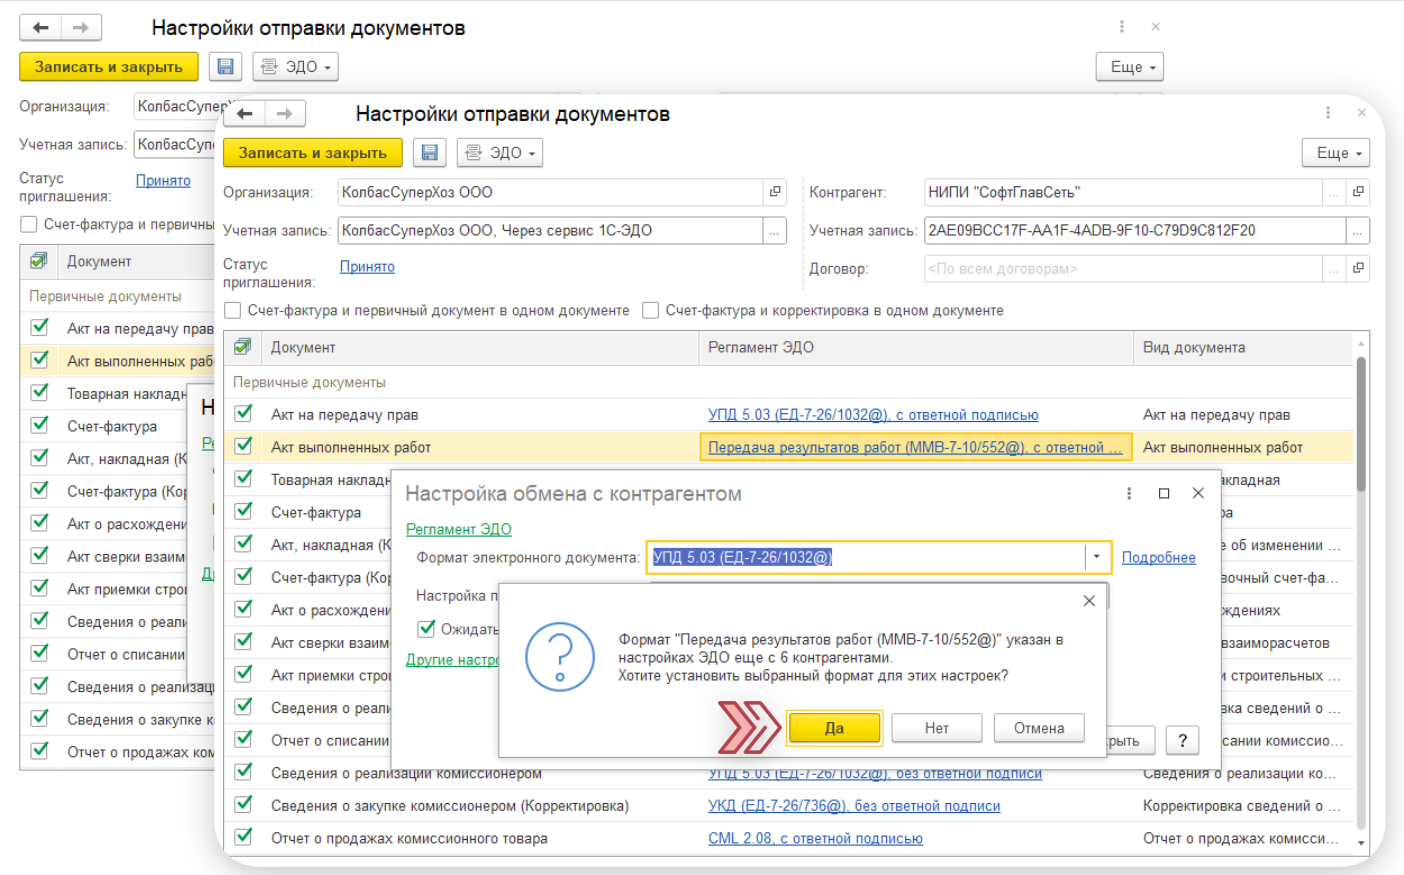Toggle select-all checkbox in document table header

click(x=242, y=346)
